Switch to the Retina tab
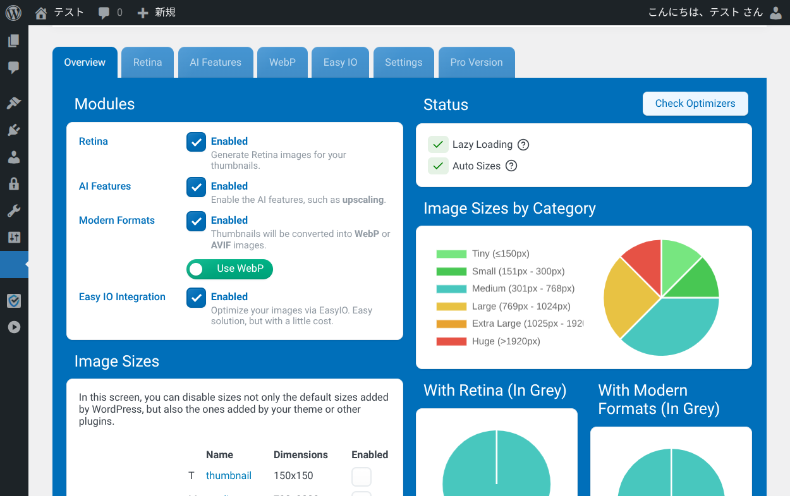The height and width of the screenshot is (496, 790). [147, 62]
